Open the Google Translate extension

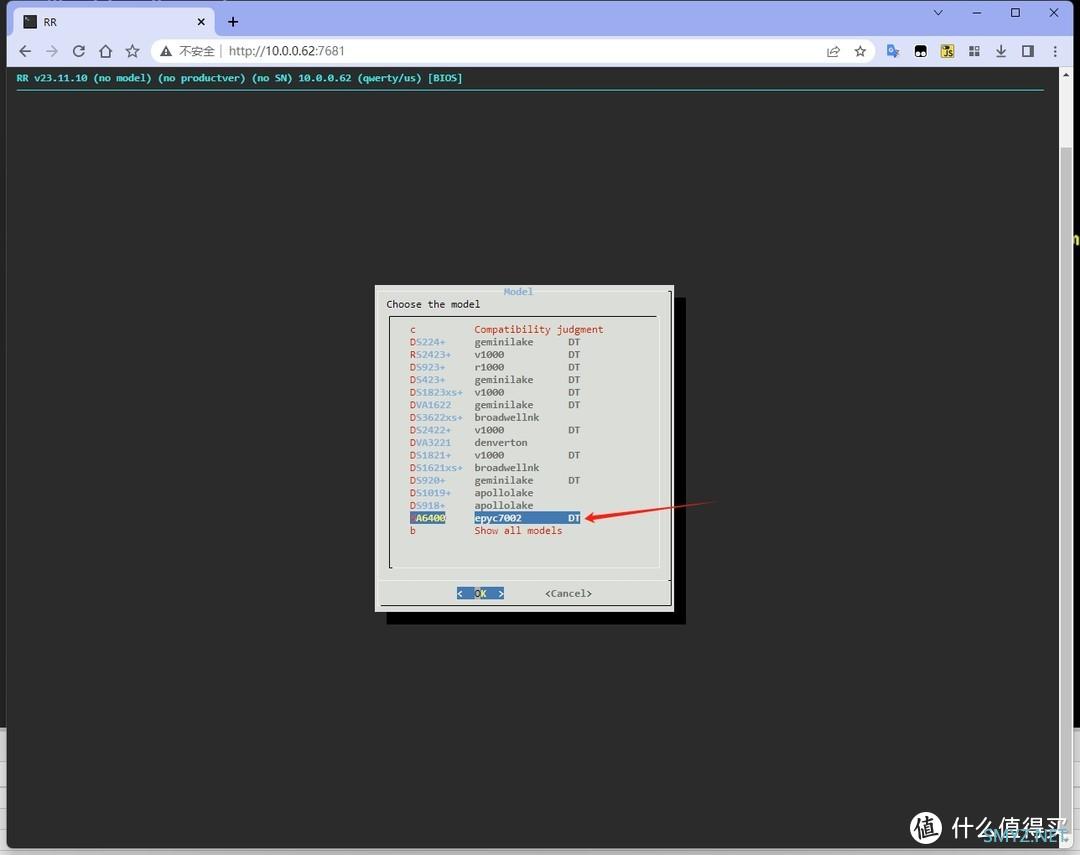[893, 51]
